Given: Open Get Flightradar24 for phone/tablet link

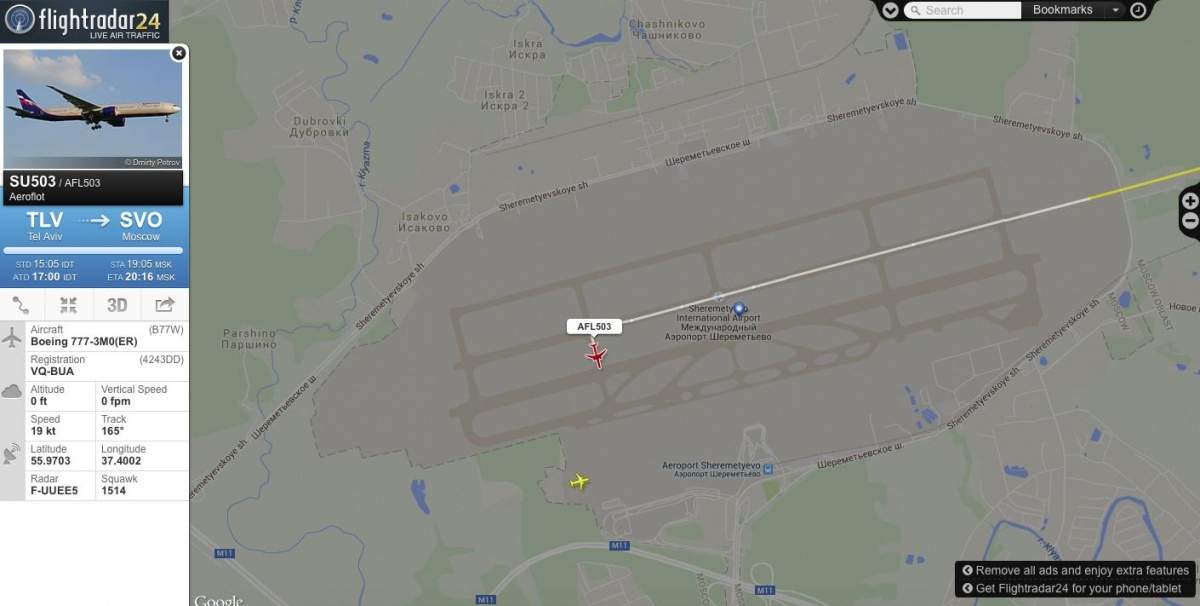Looking at the screenshot, I should [x=1072, y=588].
